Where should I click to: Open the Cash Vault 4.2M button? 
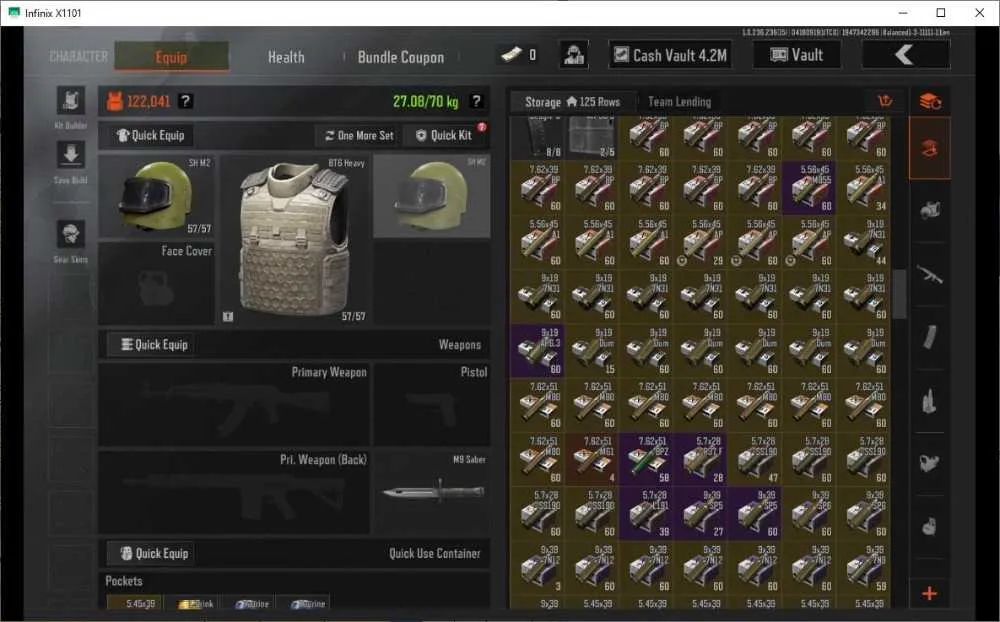click(670, 55)
